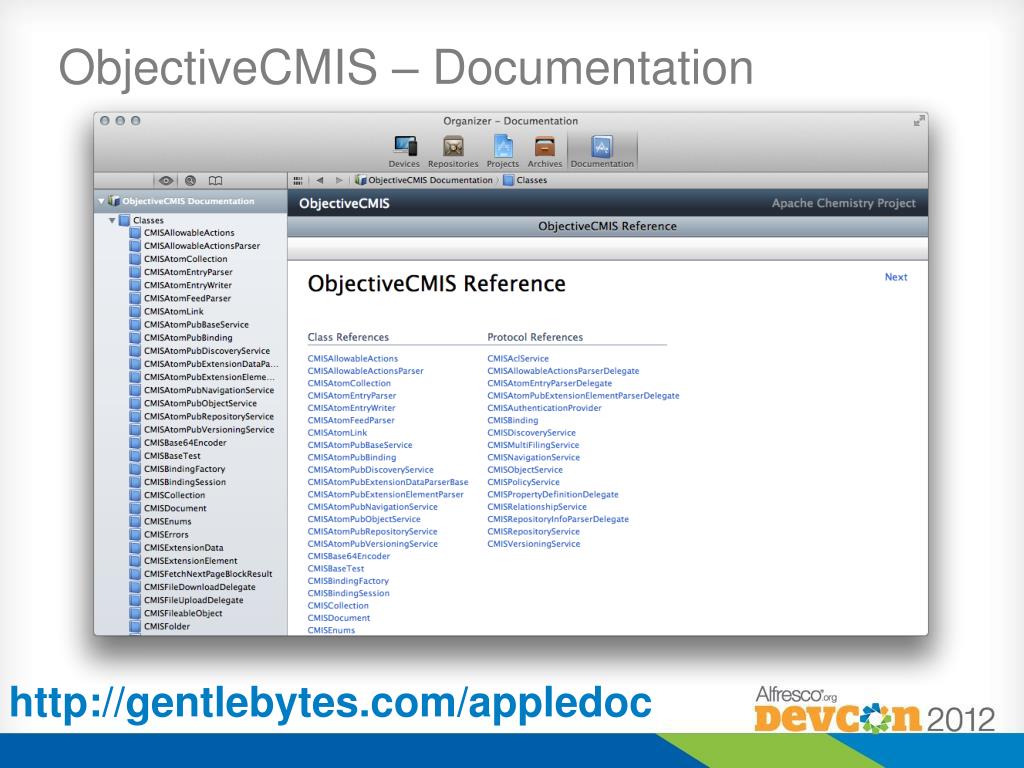Select CMISEnums in sidebar tree
The height and width of the screenshot is (768, 1024).
(x=161, y=521)
